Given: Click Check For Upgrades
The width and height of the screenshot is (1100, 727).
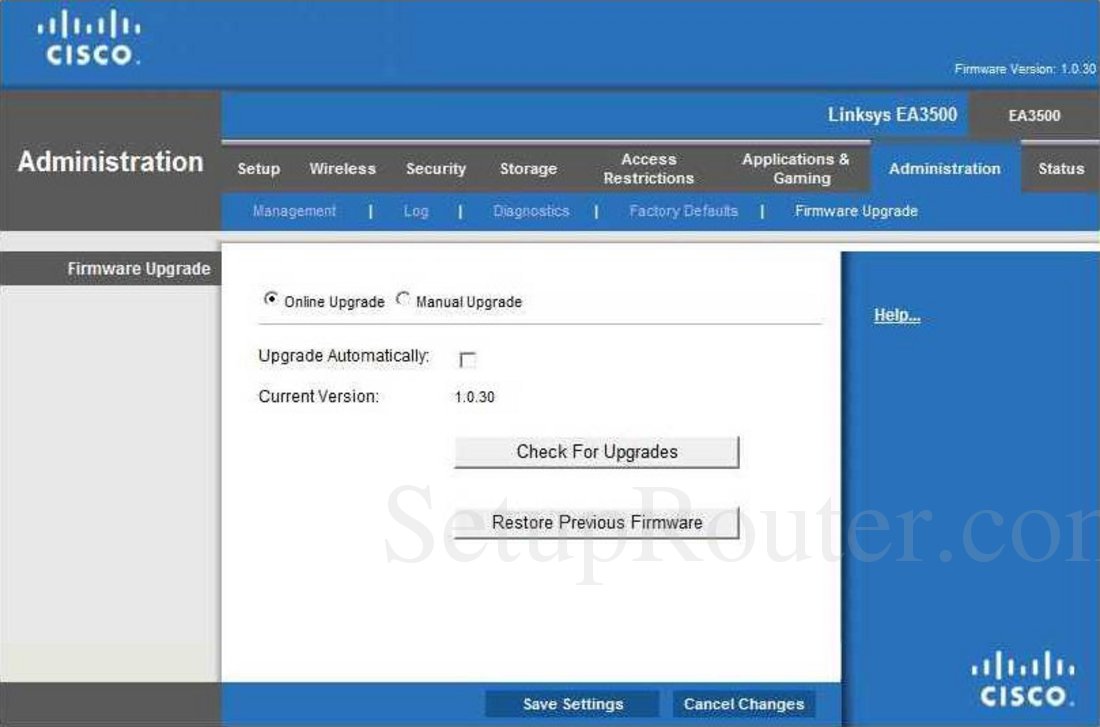Looking at the screenshot, I should pyautogui.click(x=595, y=451).
